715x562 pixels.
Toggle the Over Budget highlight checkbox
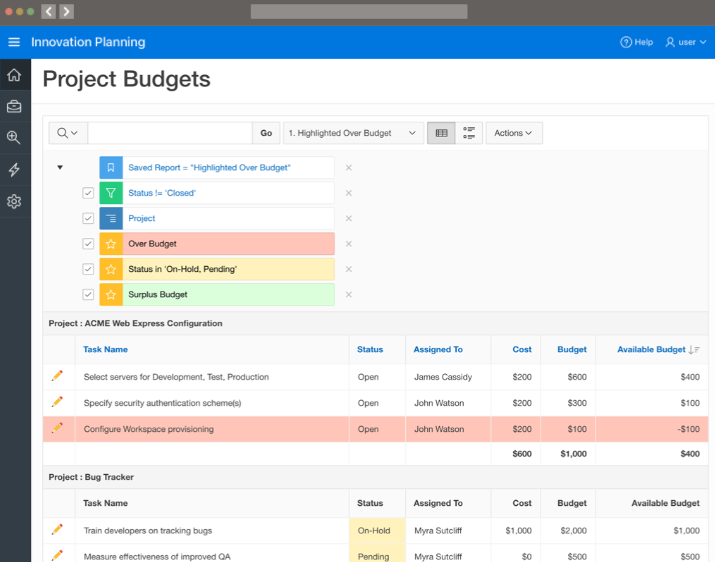[88, 244]
